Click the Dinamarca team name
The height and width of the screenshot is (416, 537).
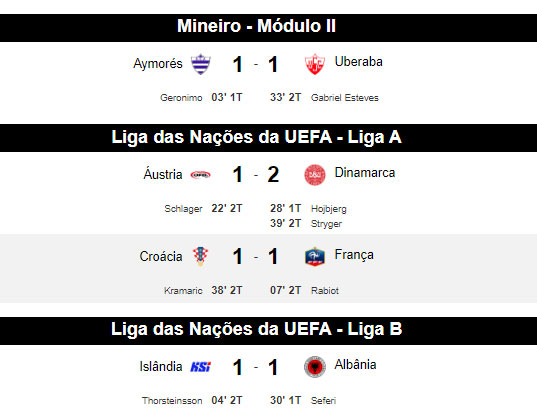(x=365, y=173)
